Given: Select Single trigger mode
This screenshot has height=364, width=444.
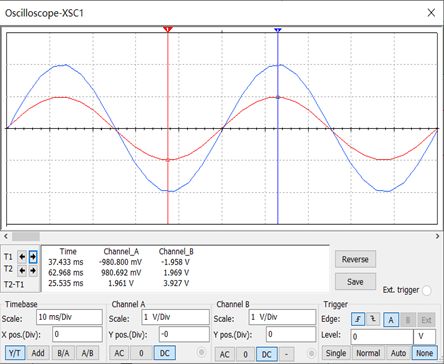Looking at the screenshot, I should 336,353.
